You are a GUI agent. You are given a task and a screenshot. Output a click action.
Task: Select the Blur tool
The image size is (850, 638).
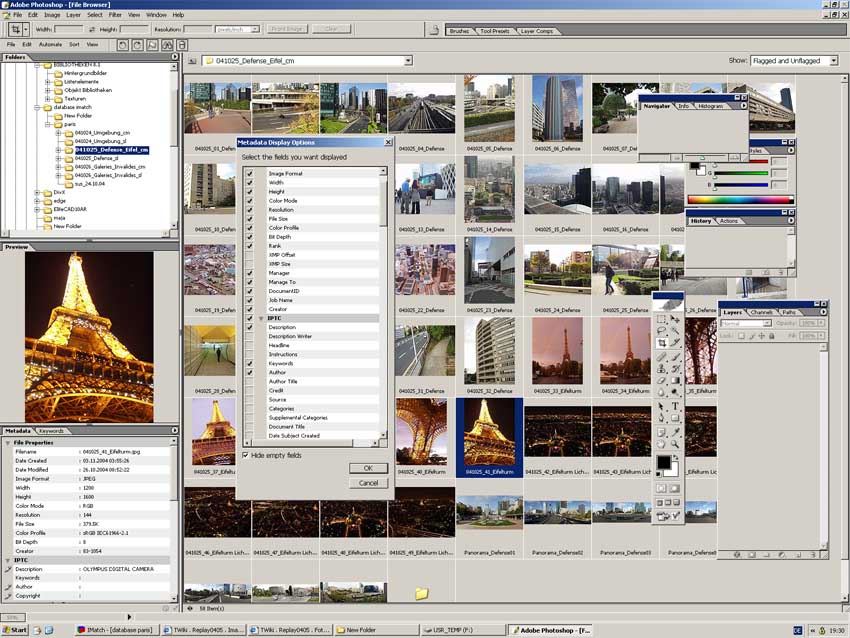tap(661, 392)
